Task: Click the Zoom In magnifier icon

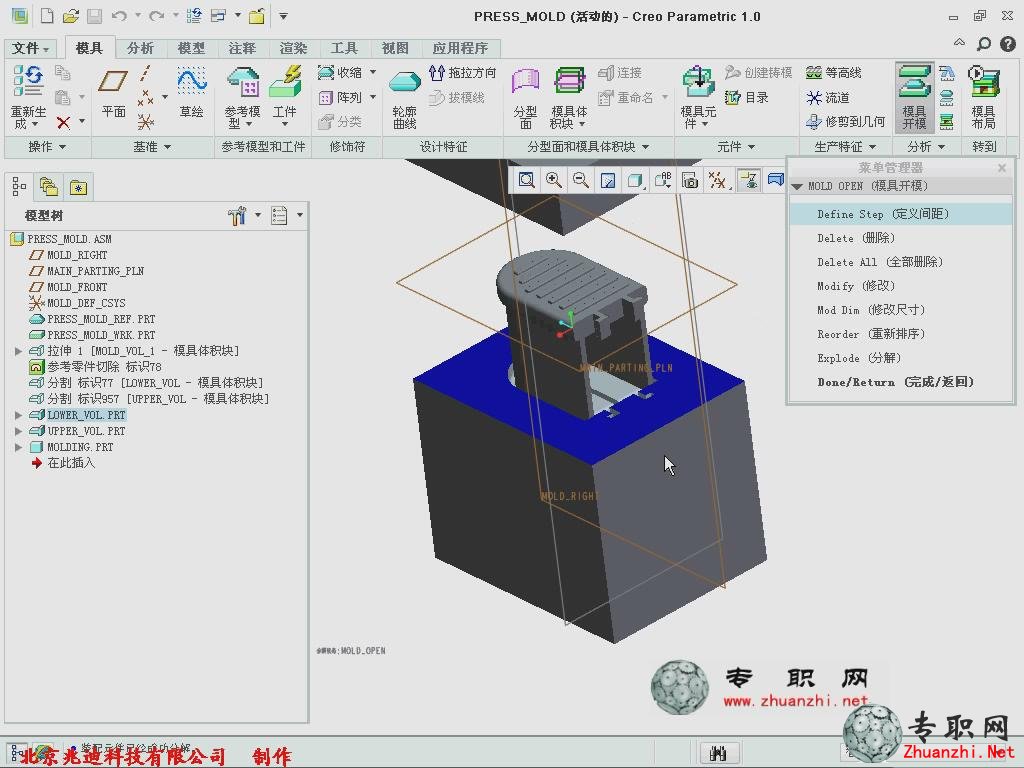Action: click(x=554, y=180)
